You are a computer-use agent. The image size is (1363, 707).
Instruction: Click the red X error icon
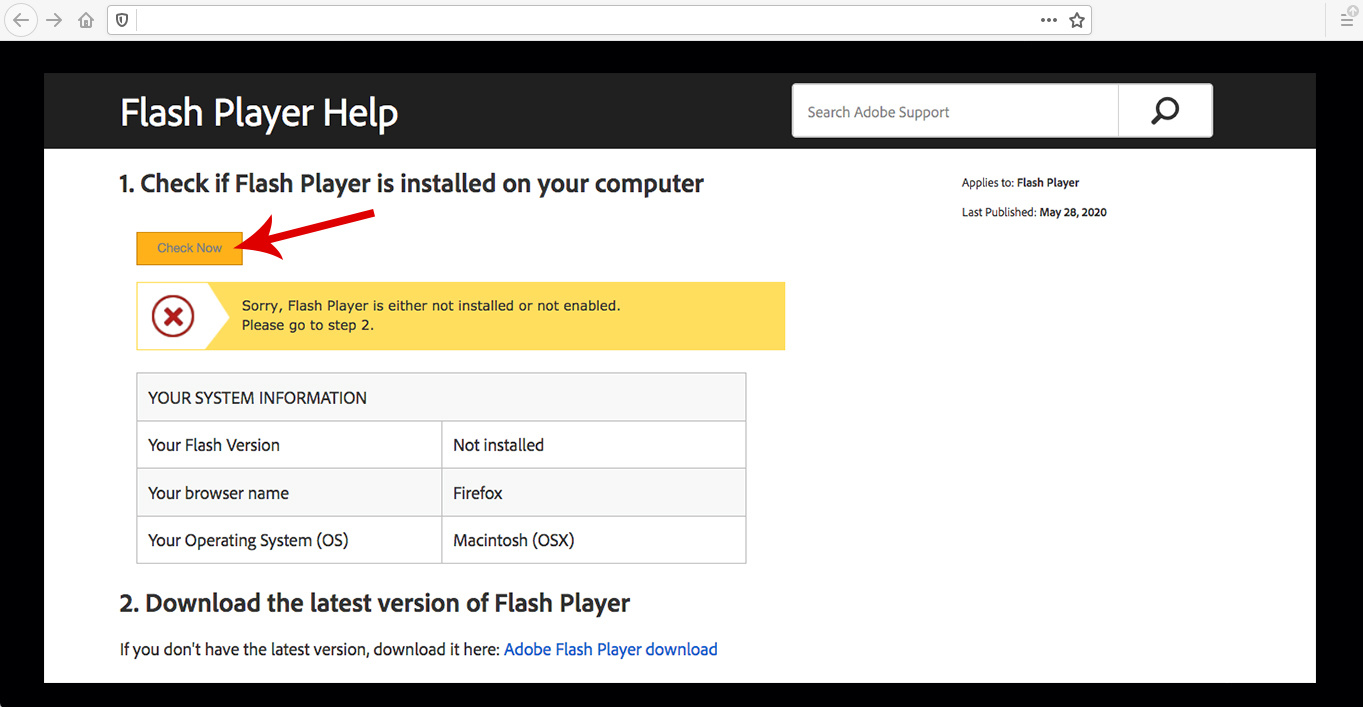click(x=173, y=317)
